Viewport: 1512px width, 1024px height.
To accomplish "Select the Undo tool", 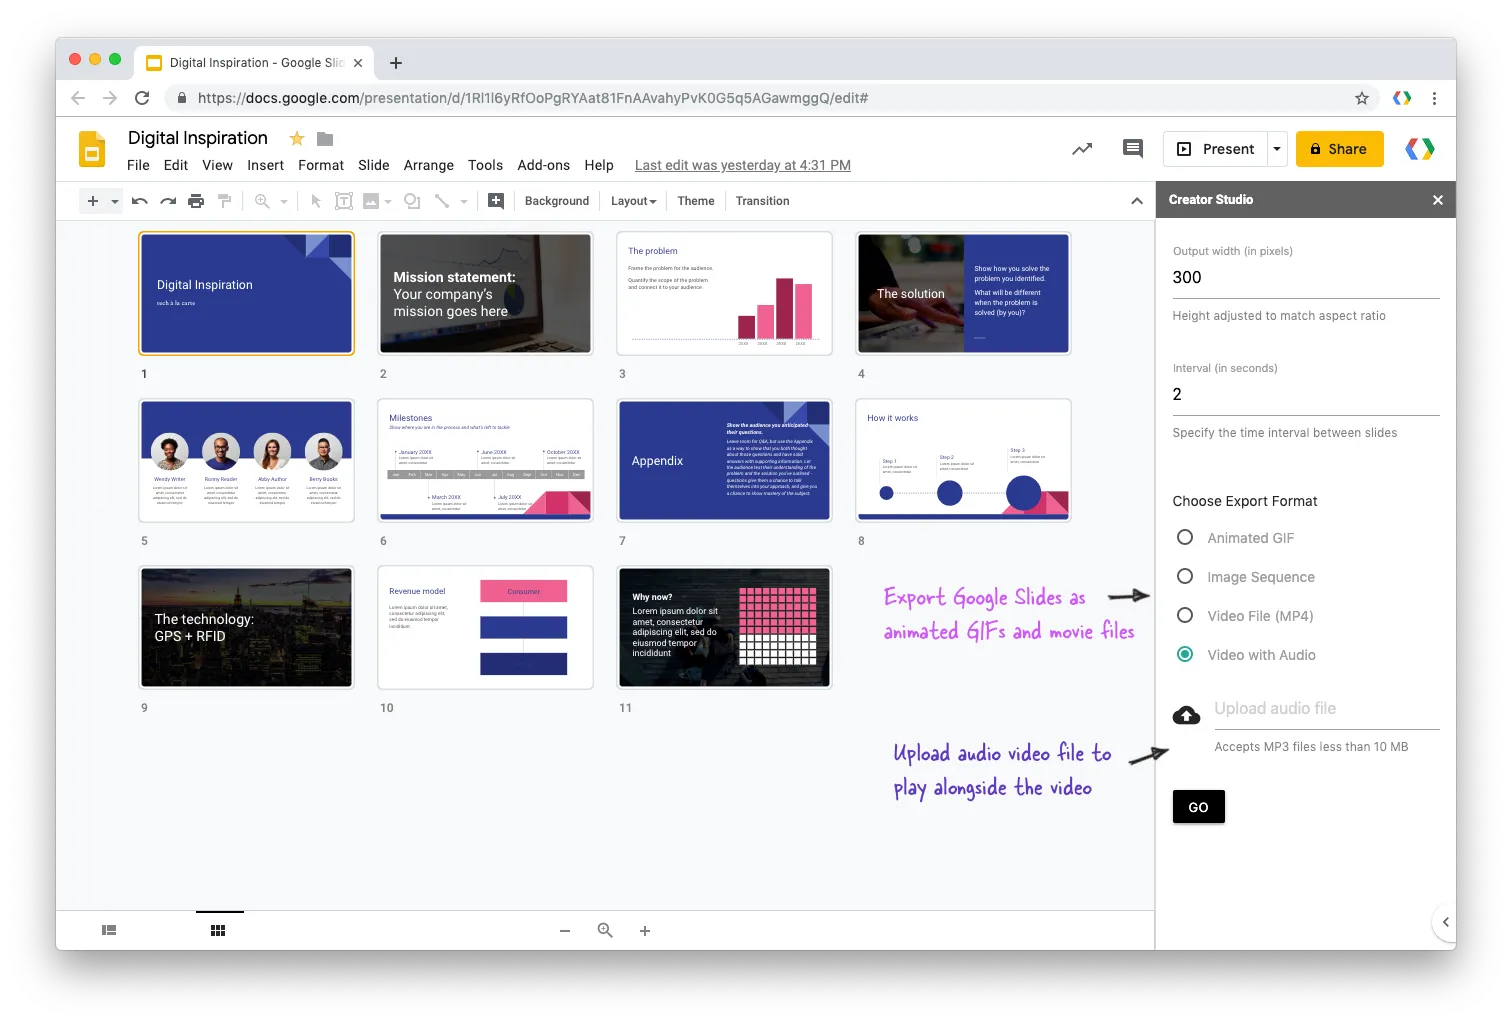I will tap(140, 200).
